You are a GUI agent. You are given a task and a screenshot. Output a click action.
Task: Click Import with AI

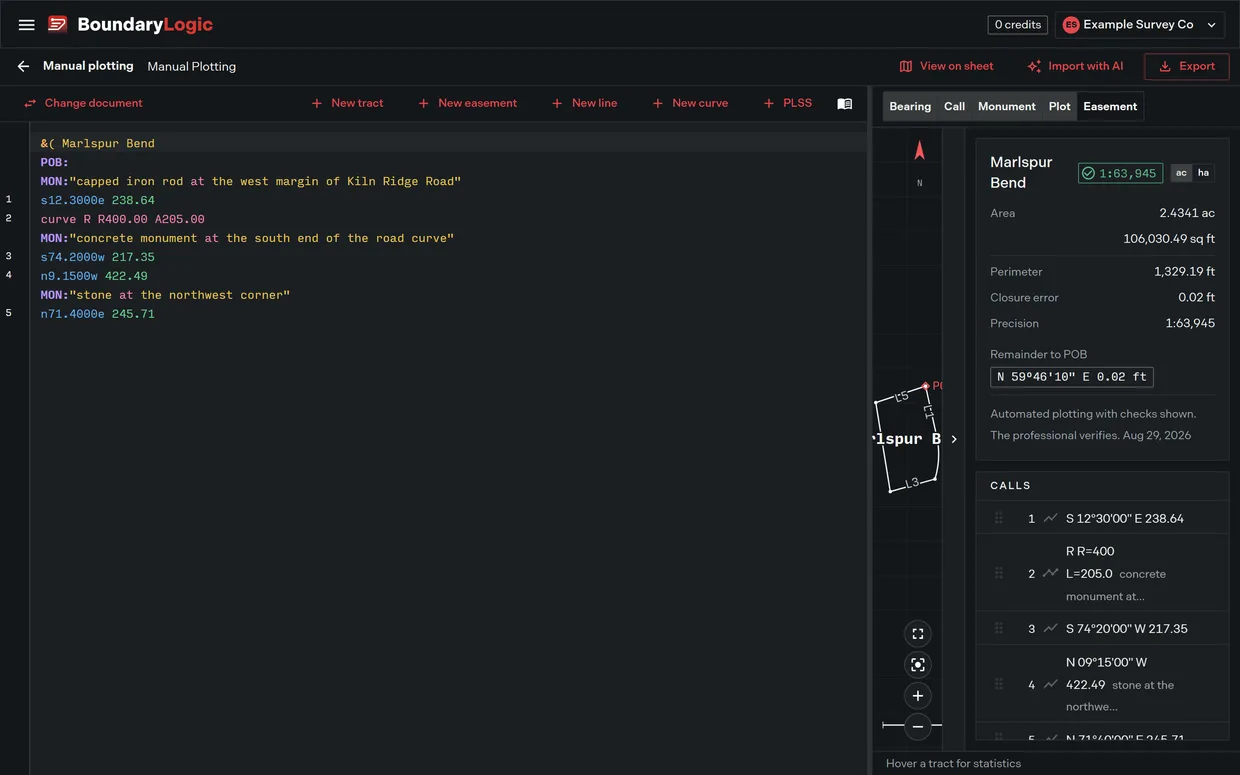click(1075, 66)
